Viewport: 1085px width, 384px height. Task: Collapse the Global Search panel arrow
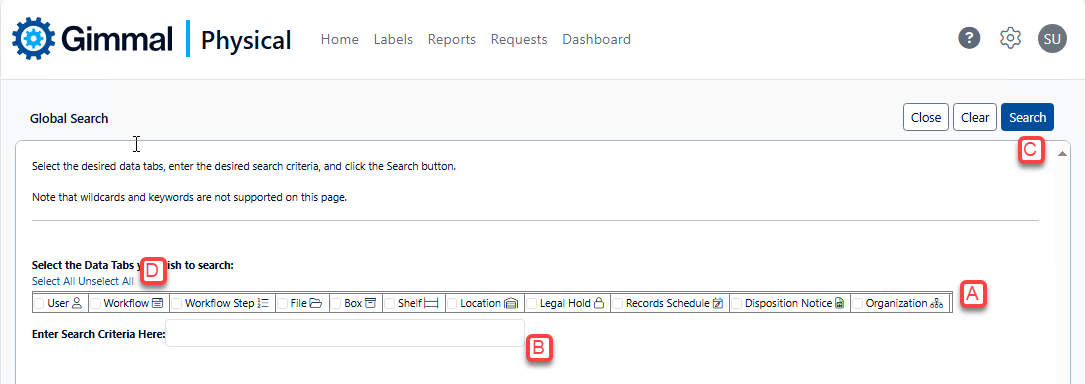point(1061,153)
